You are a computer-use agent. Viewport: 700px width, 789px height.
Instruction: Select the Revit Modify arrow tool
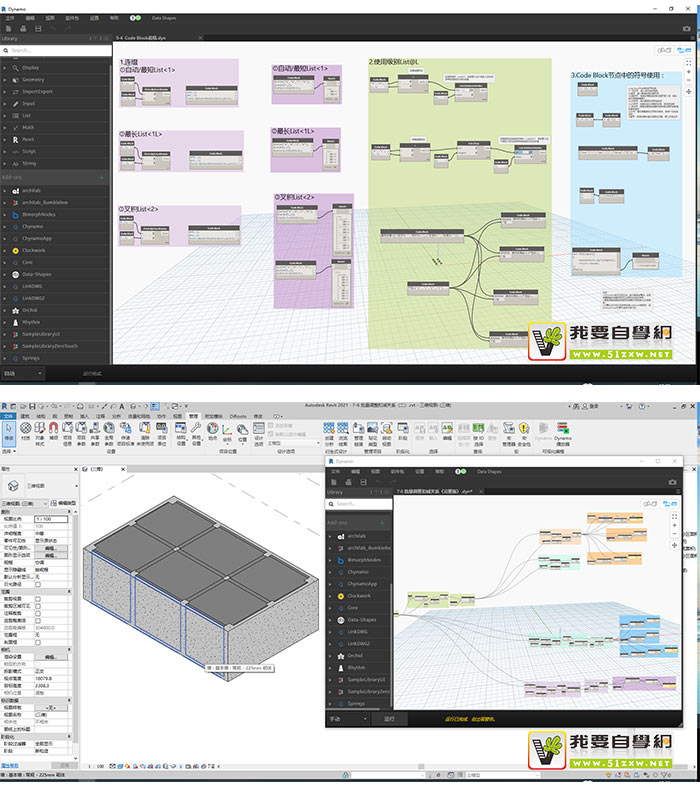pos(9,432)
